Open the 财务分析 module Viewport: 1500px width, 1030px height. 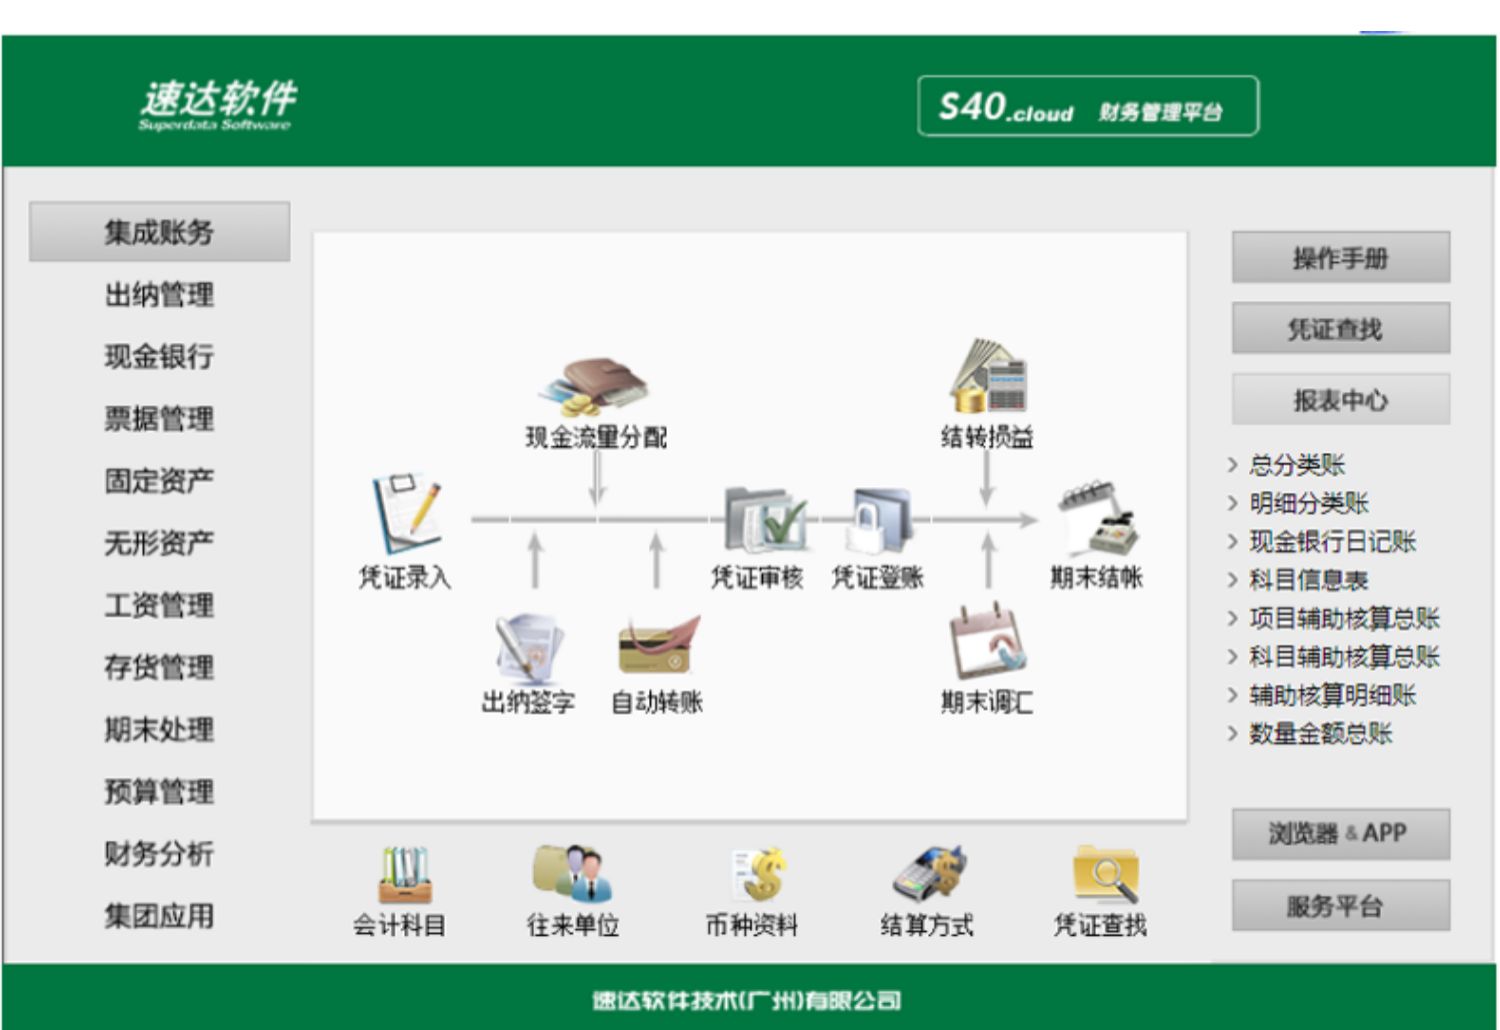point(159,854)
